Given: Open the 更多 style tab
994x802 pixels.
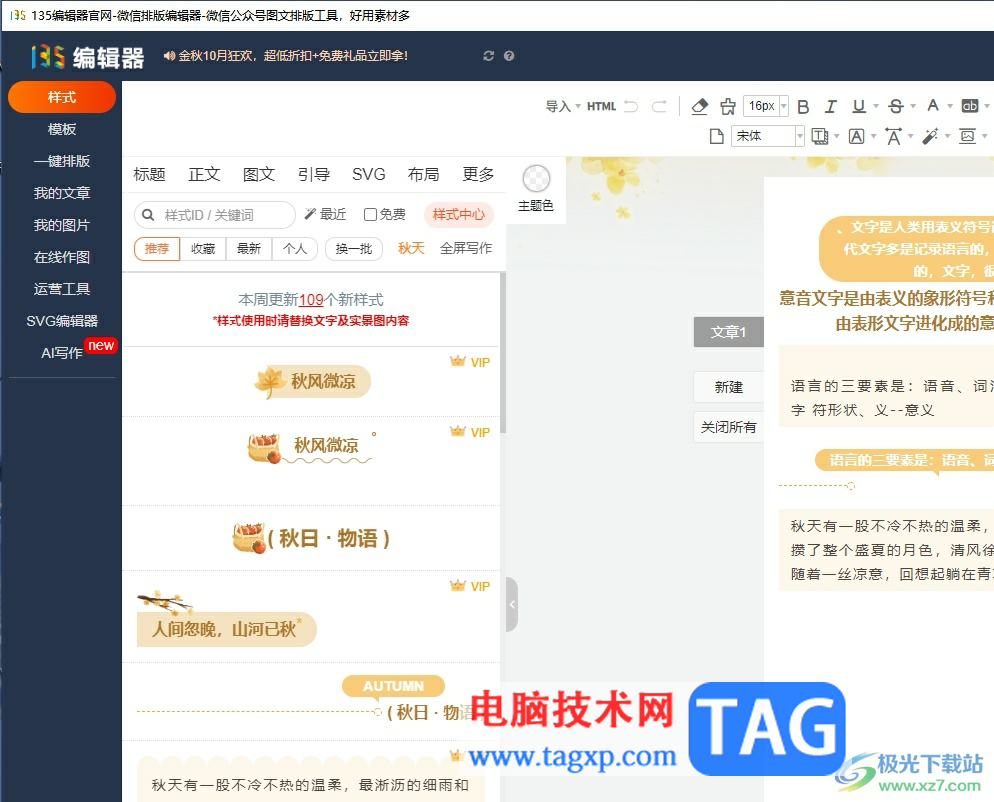Looking at the screenshot, I should coord(478,174).
